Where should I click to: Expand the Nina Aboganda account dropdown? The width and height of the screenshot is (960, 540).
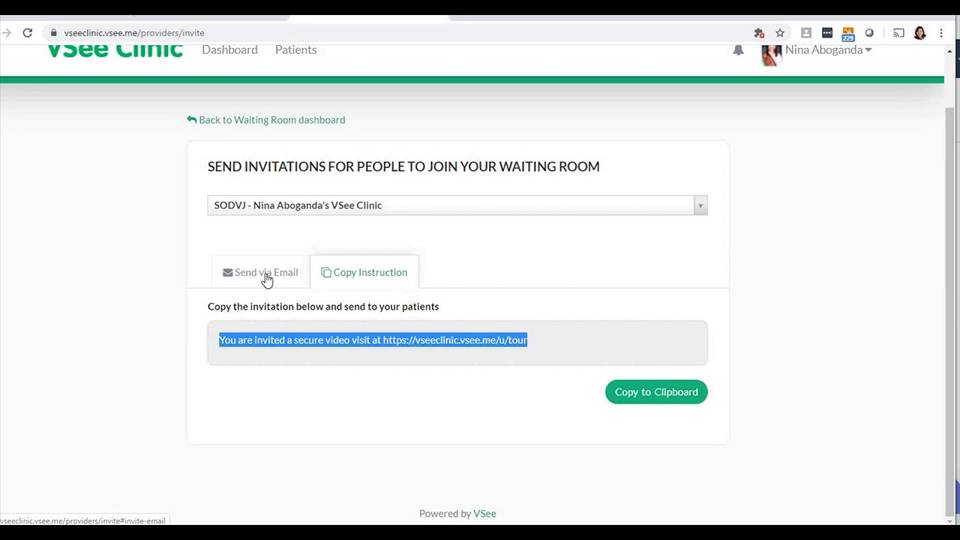828,50
